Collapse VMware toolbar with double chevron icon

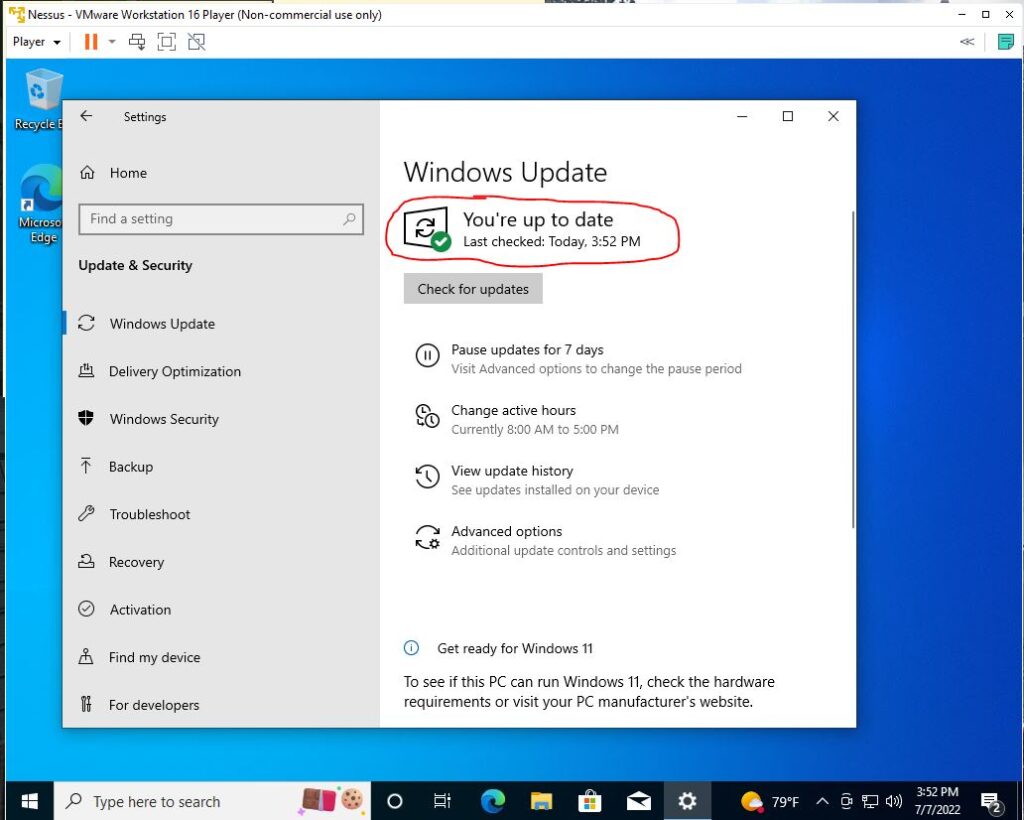pos(967,42)
